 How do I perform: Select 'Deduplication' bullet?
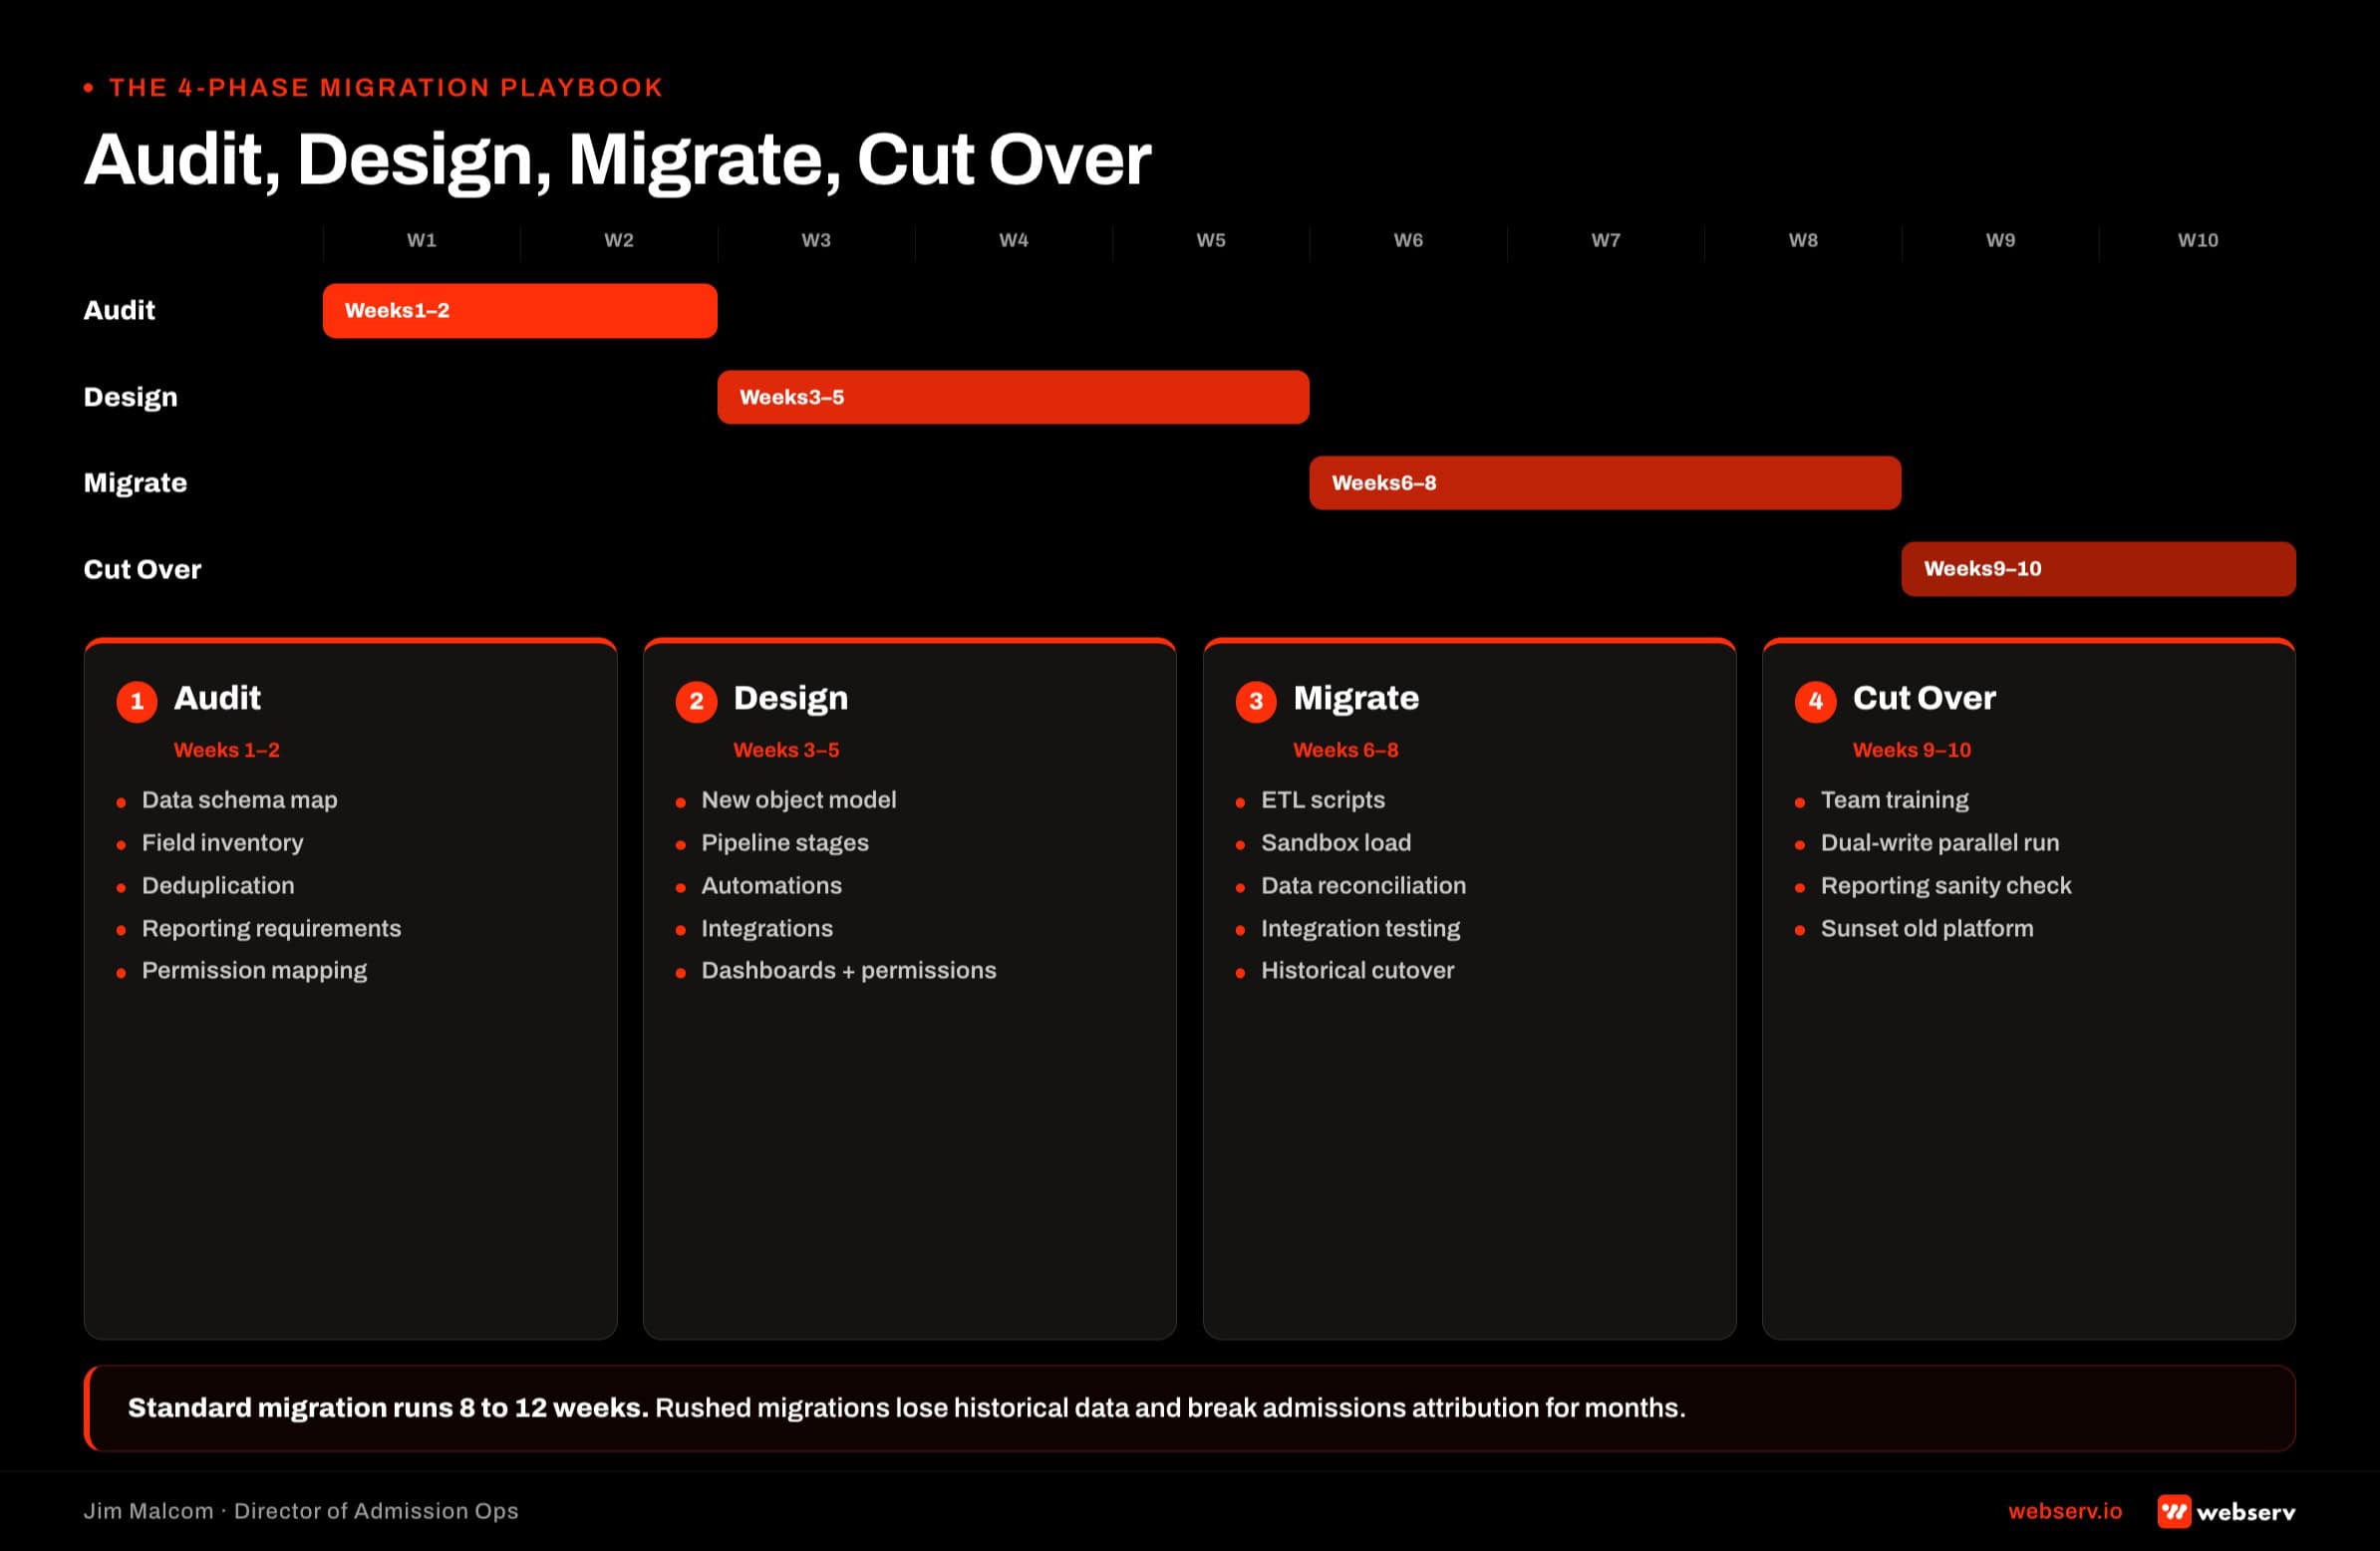tap(218, 886)
